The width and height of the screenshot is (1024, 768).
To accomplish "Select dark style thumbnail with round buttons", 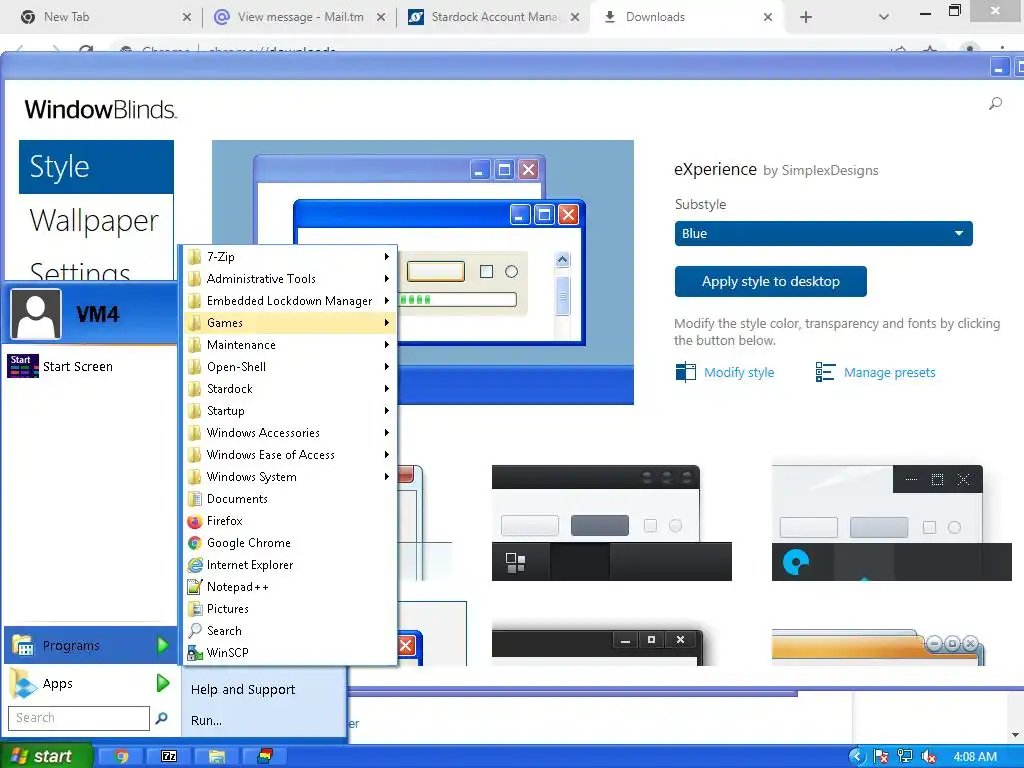I will [611, 522].
